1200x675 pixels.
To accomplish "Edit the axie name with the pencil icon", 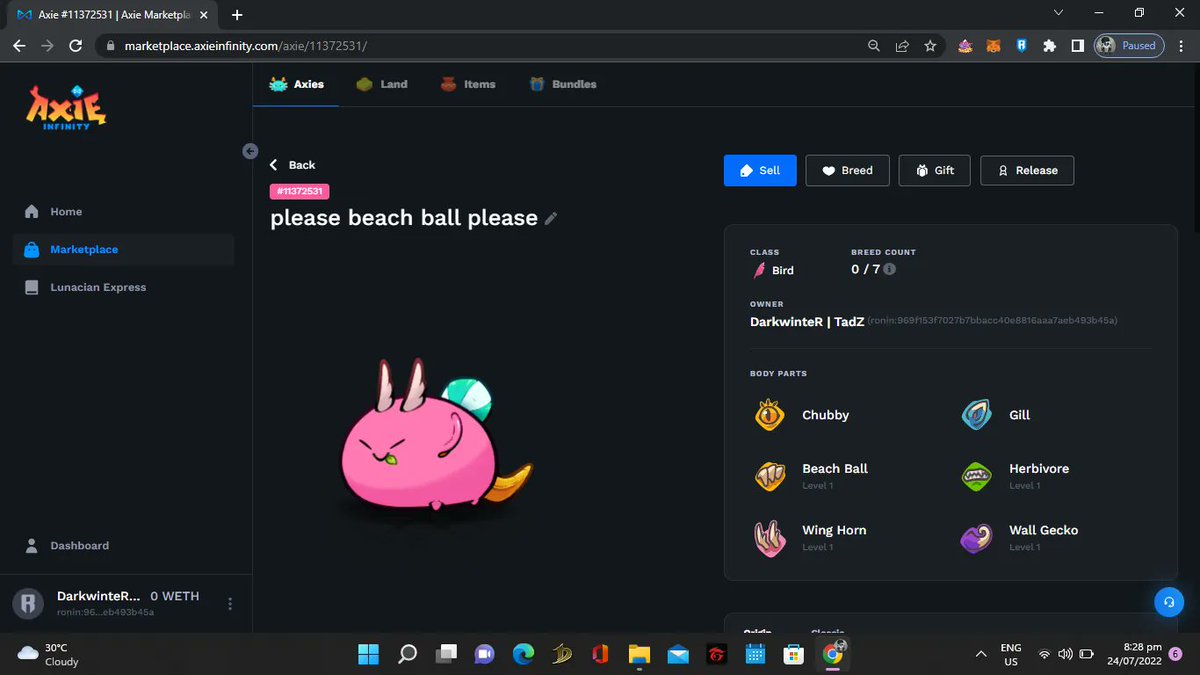I will pos(551,218).
